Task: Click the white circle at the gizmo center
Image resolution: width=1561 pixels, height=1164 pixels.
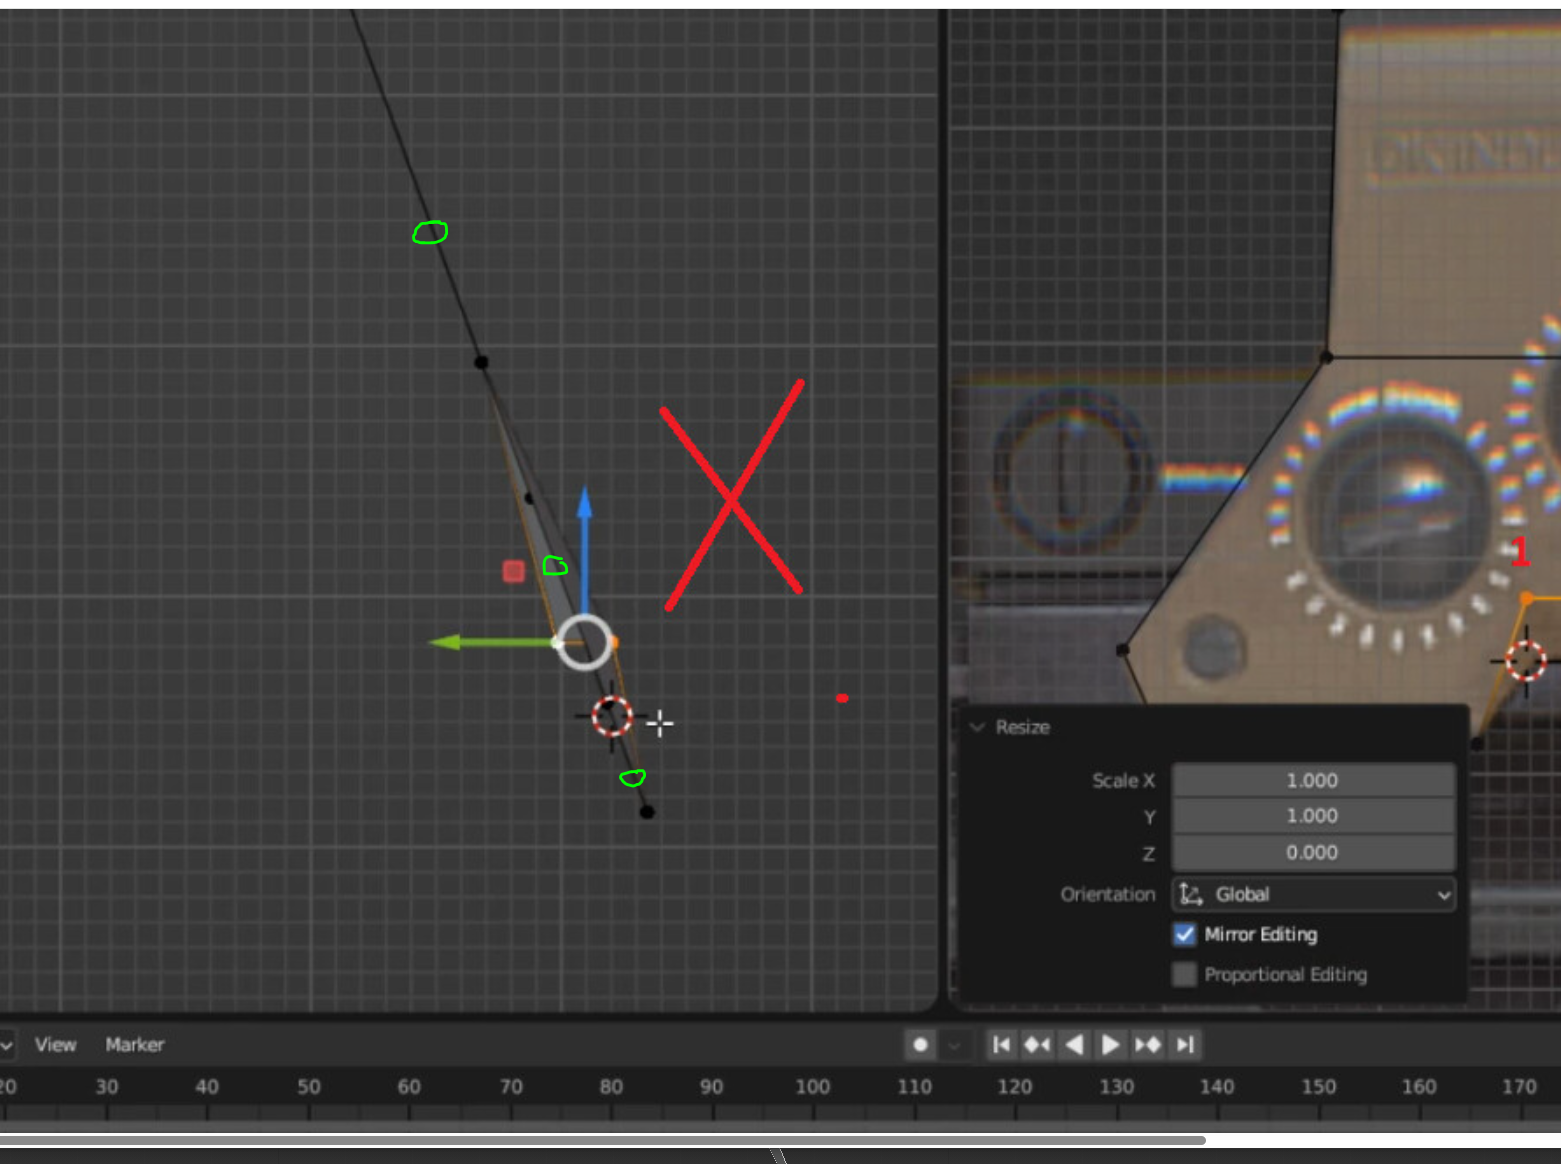Action: click(x=584, y=642)
